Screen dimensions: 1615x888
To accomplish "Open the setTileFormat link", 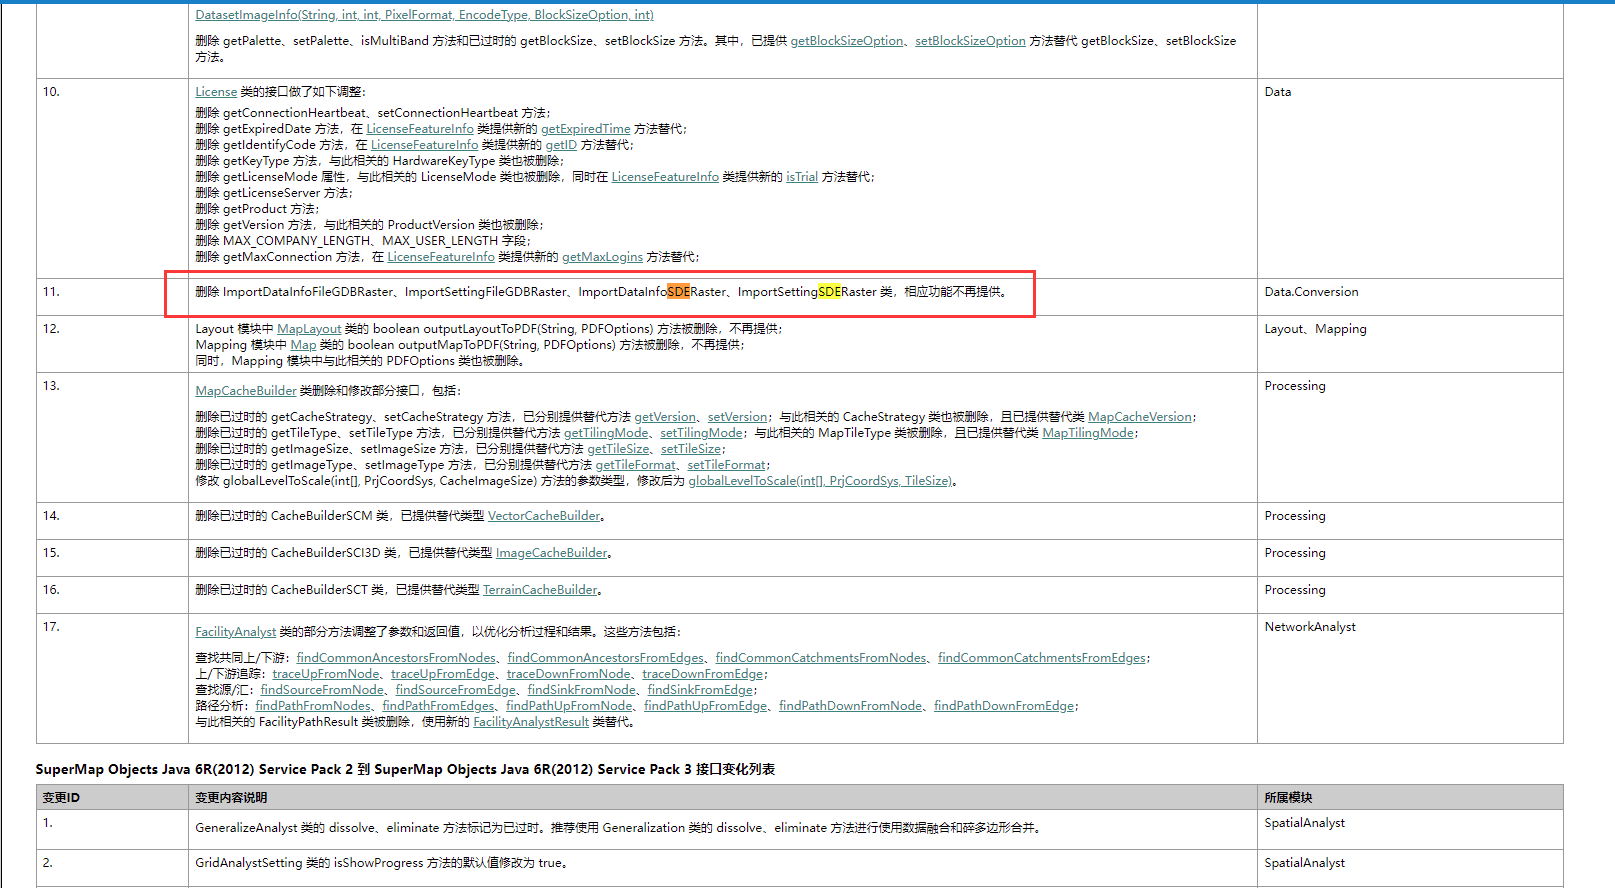I will 726,465.
